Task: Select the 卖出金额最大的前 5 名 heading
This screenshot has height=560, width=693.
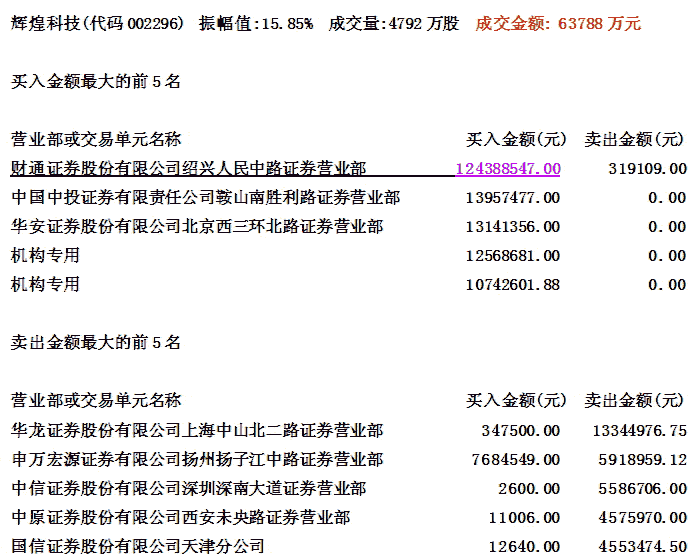Action: point(96,343)
